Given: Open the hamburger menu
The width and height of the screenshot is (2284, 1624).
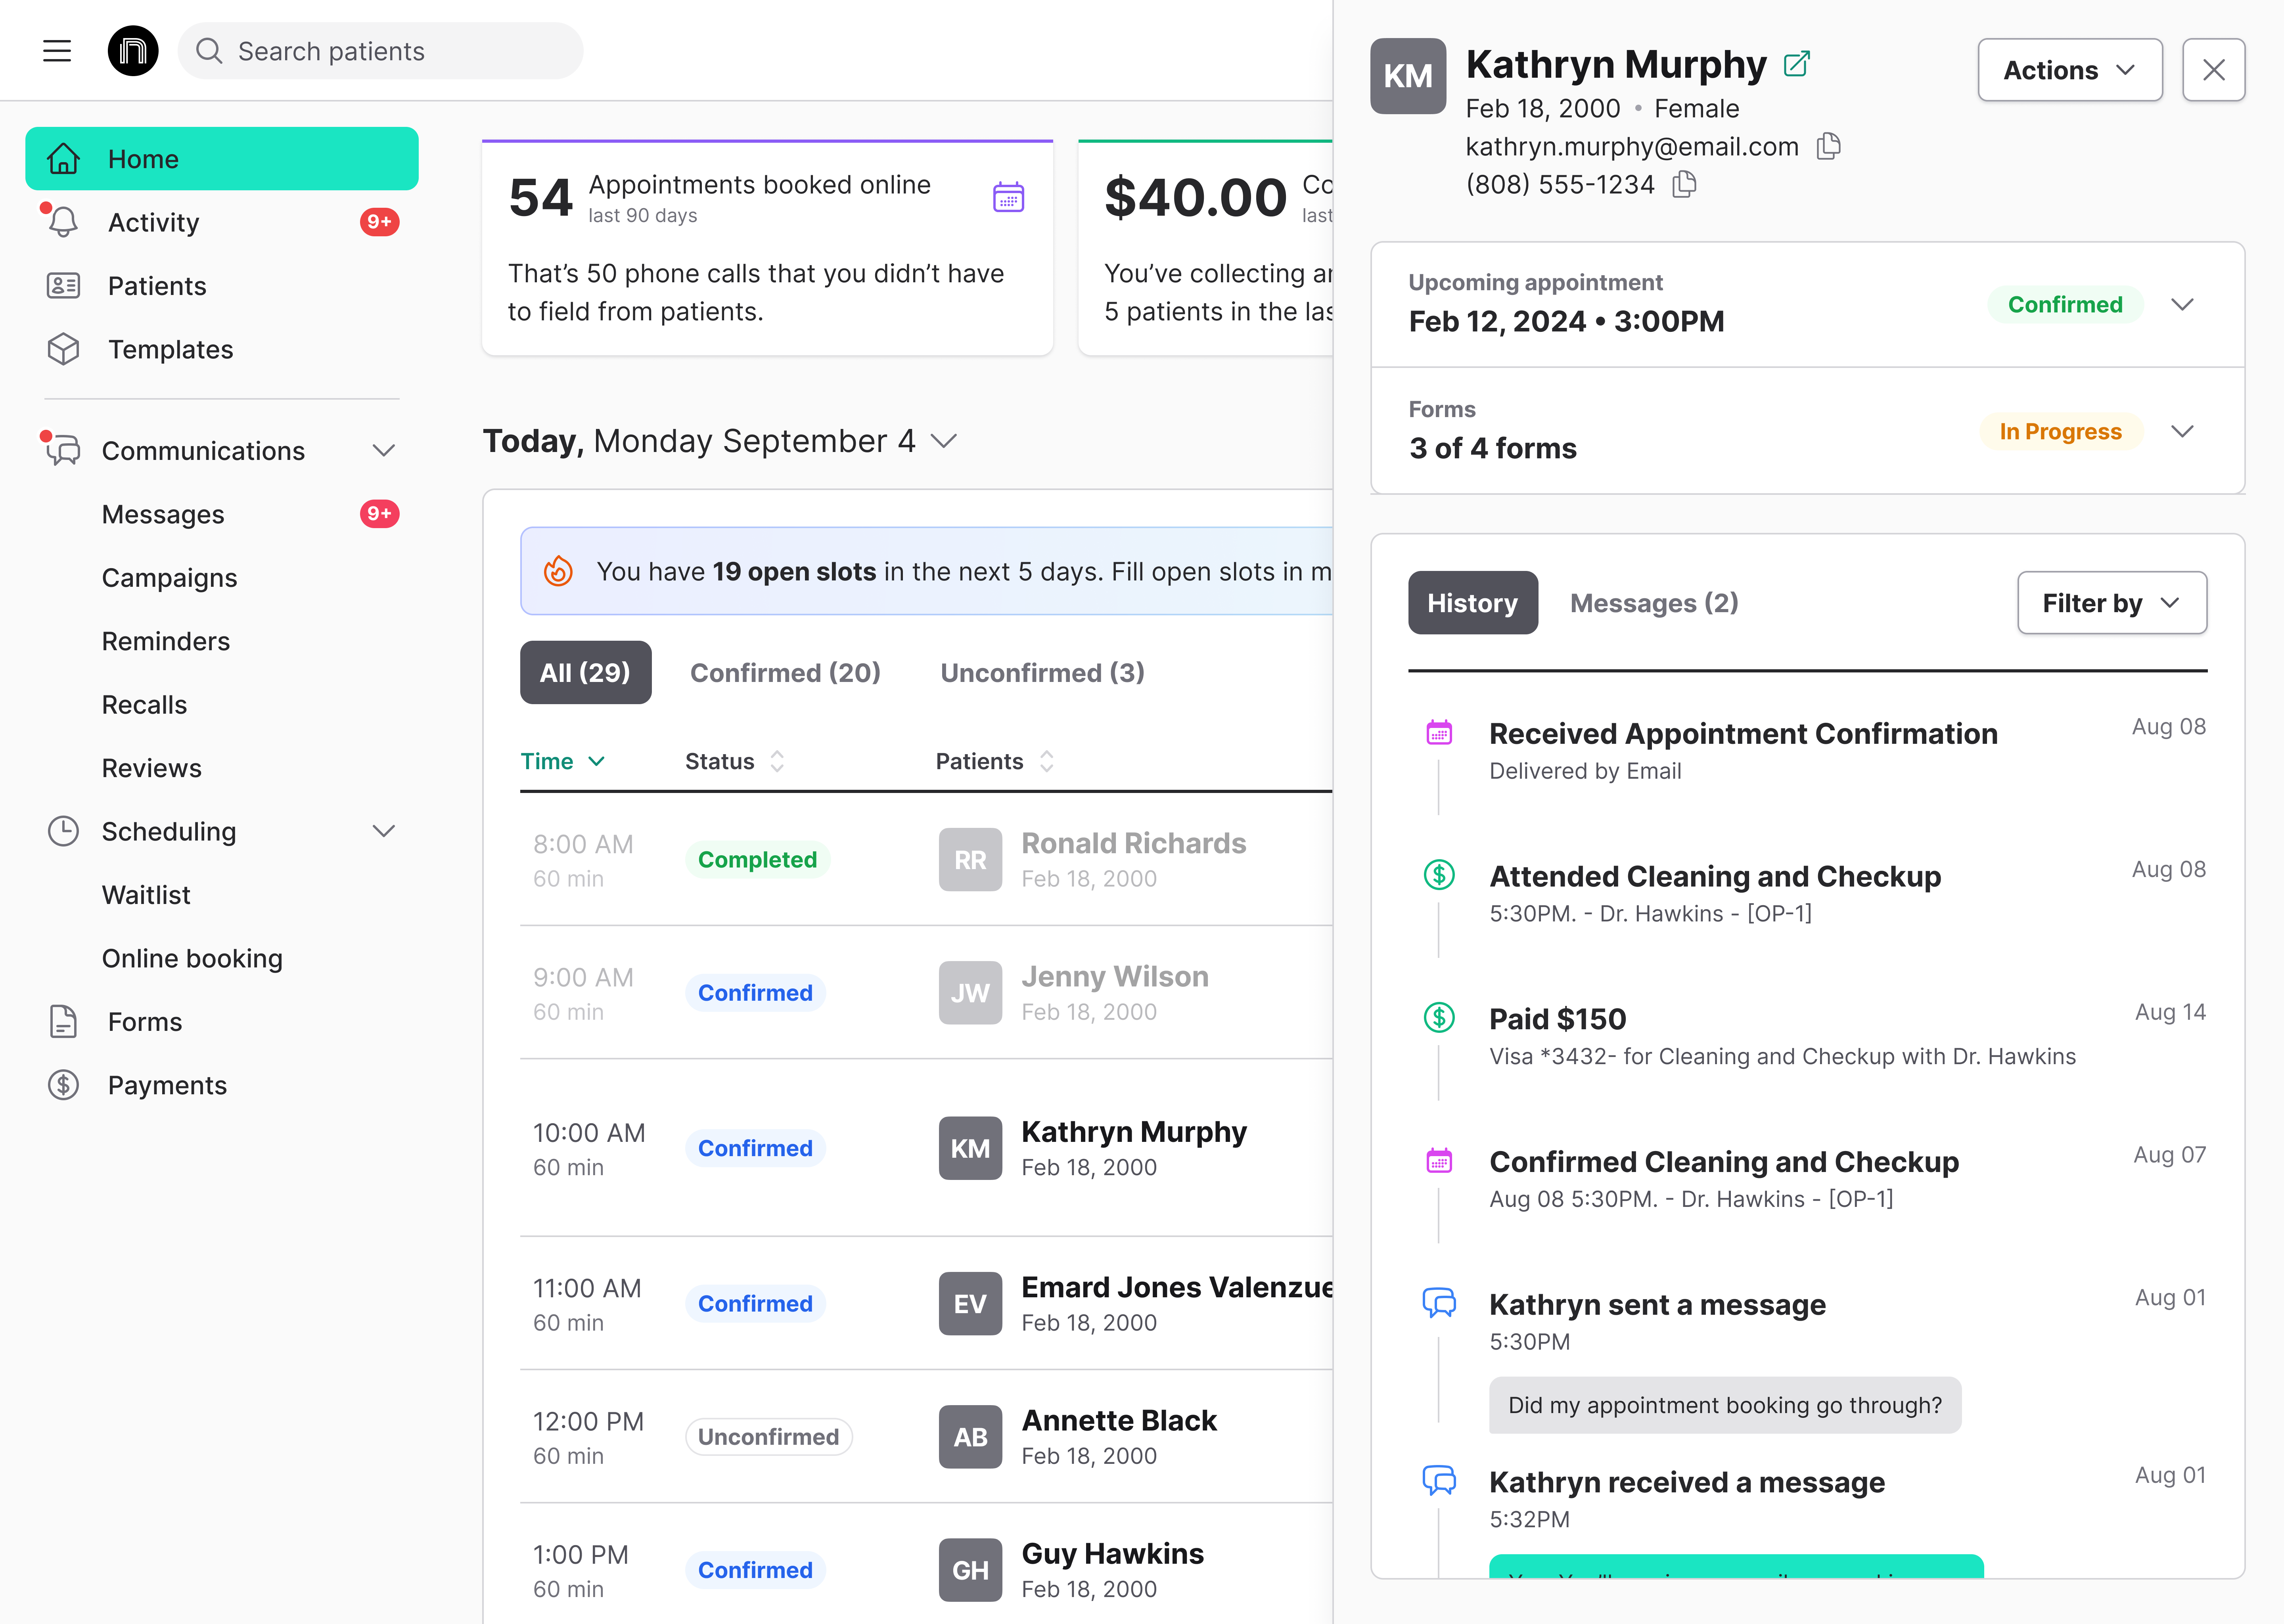Looking at the screenshot, I should coord(57,51).
